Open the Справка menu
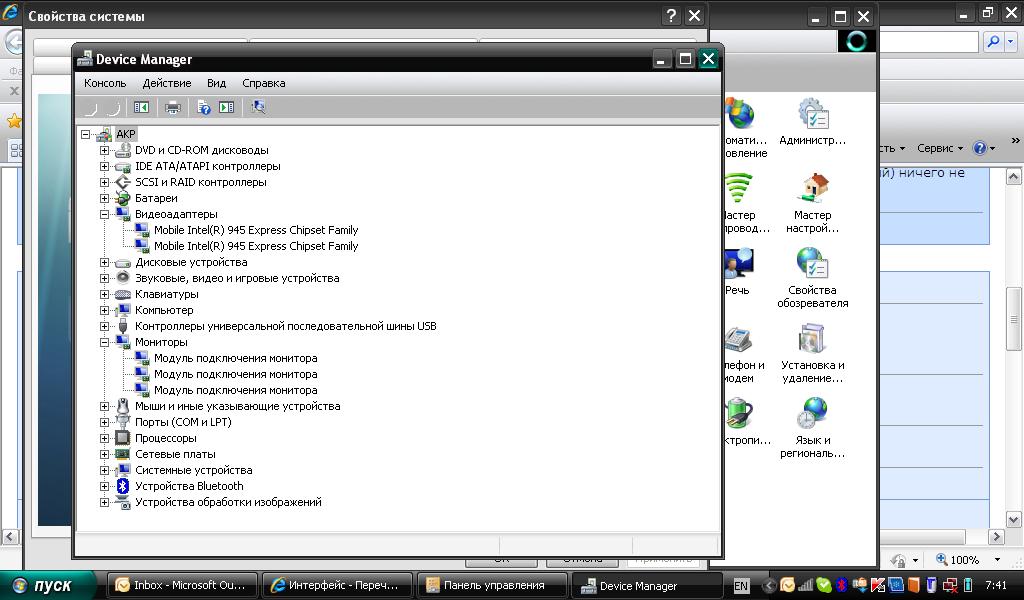Image resolution: width=1024 pixels, height=600 pixels. (x=263, y=83)
